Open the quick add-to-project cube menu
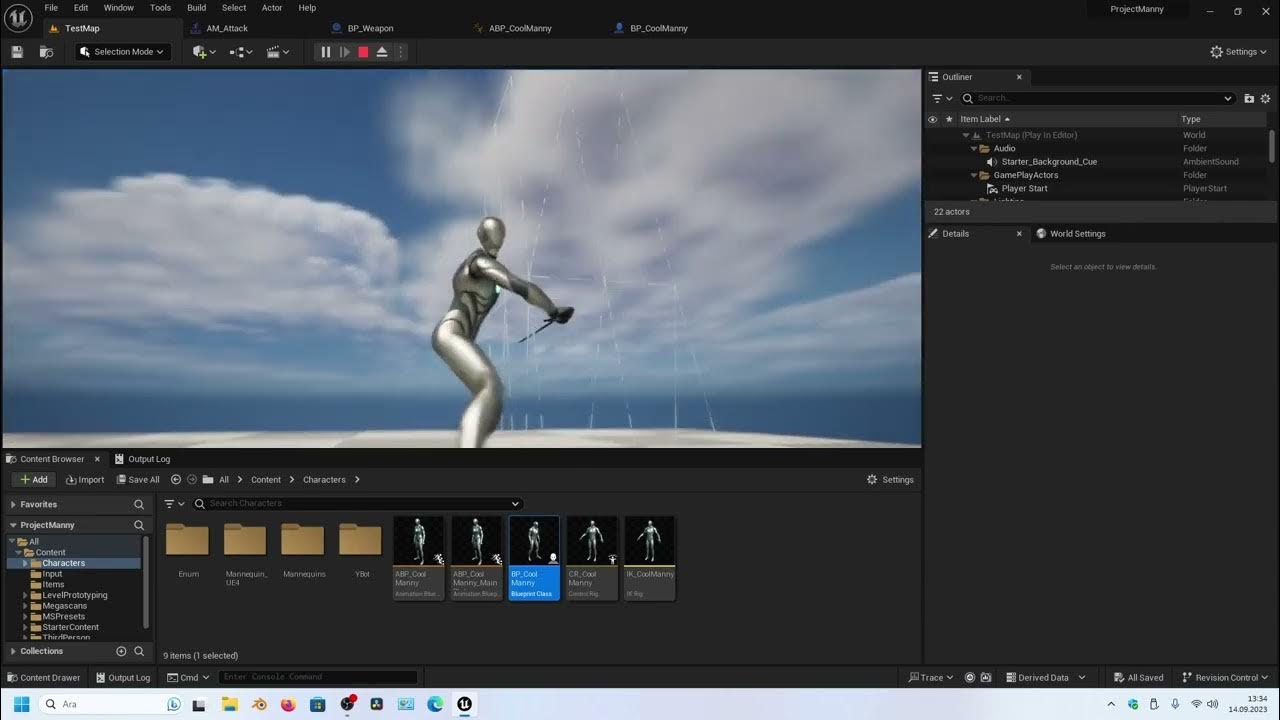Screen dimensions: 1280x720 point(204,52)
